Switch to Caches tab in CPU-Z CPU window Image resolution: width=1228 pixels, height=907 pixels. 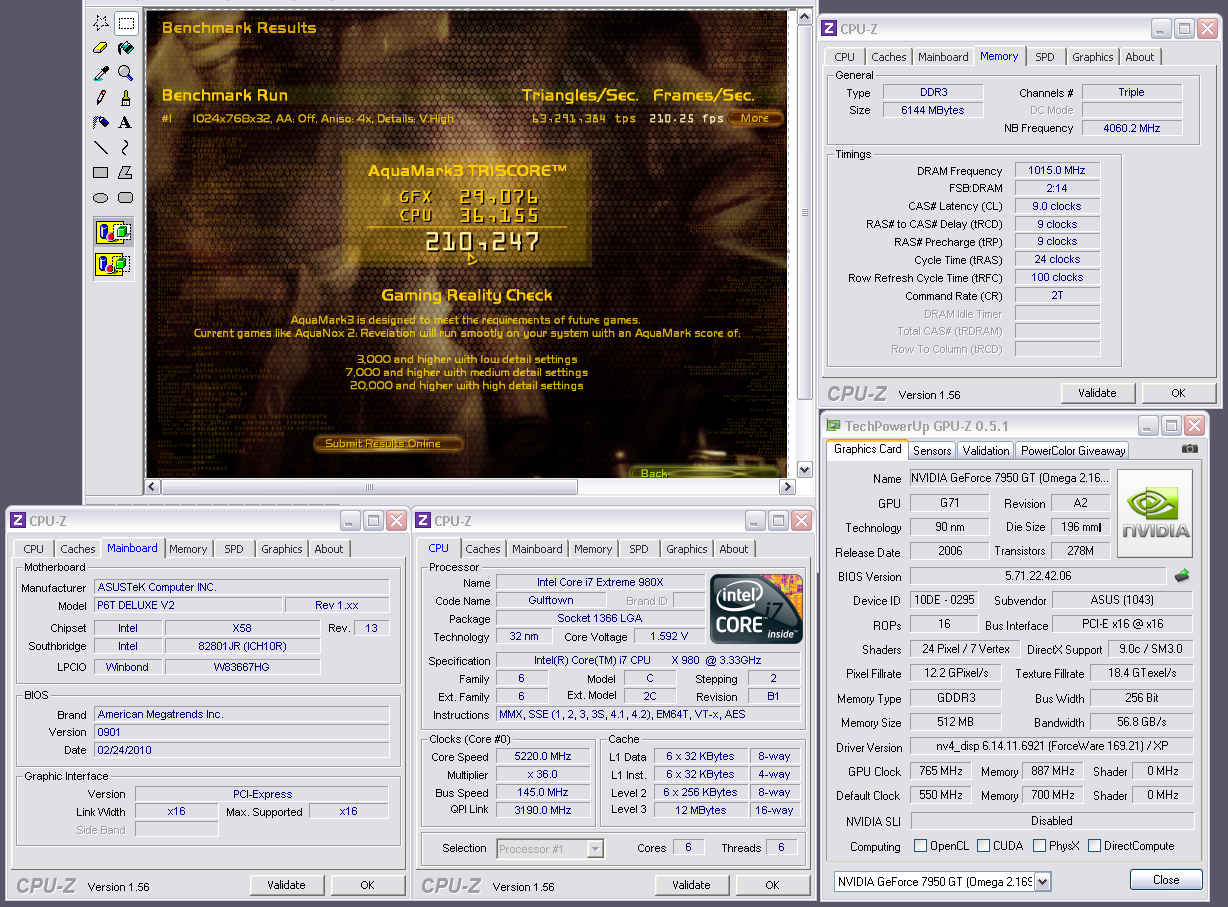(x=483, y=549)
